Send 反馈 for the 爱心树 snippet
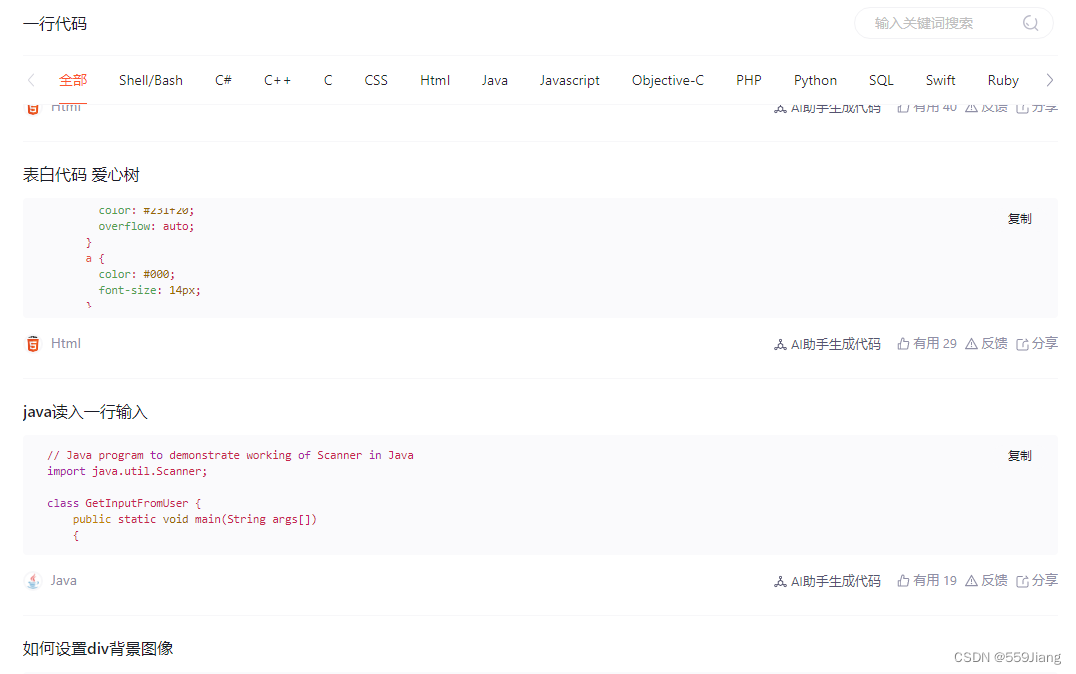1076x674 pixels. pyautogui.click(x=986, y=344)
